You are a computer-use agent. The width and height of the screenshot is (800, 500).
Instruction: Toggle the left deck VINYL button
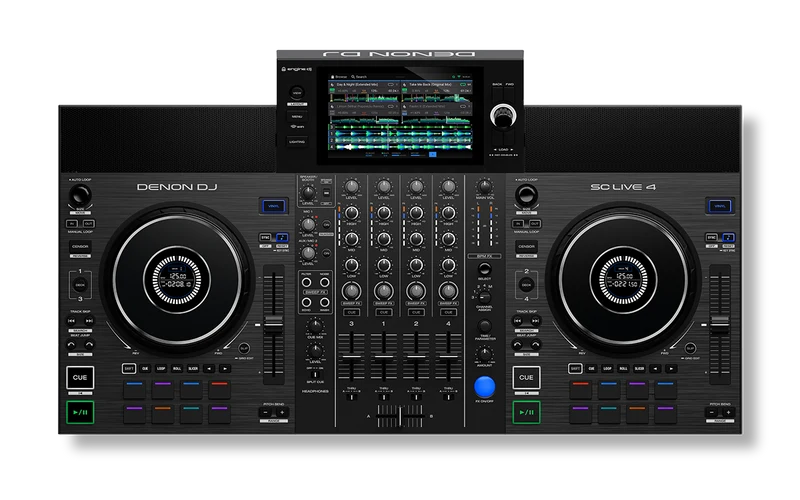[274, 206]
